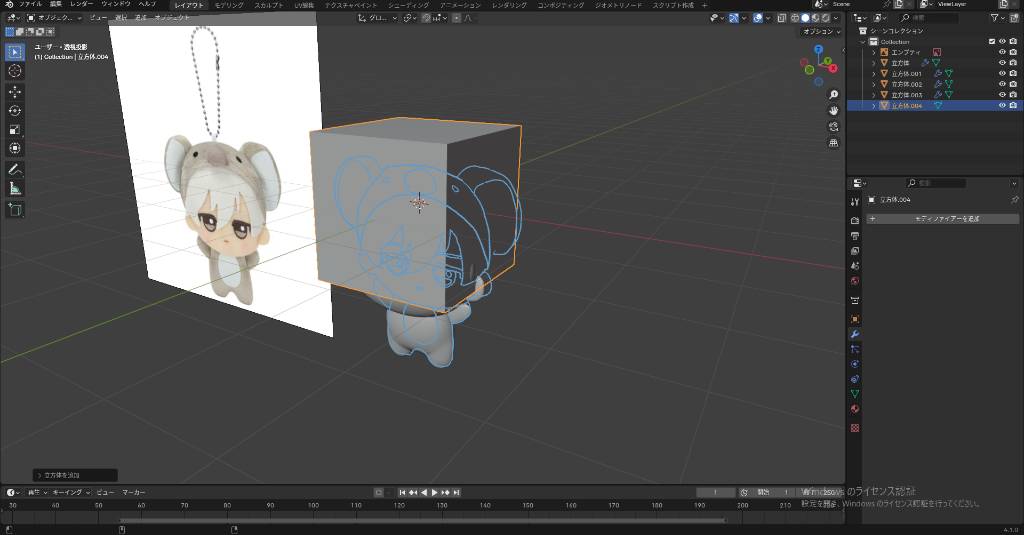
Task: Switch perspective/orthographic with the grid icon
Action: point(833,143)
